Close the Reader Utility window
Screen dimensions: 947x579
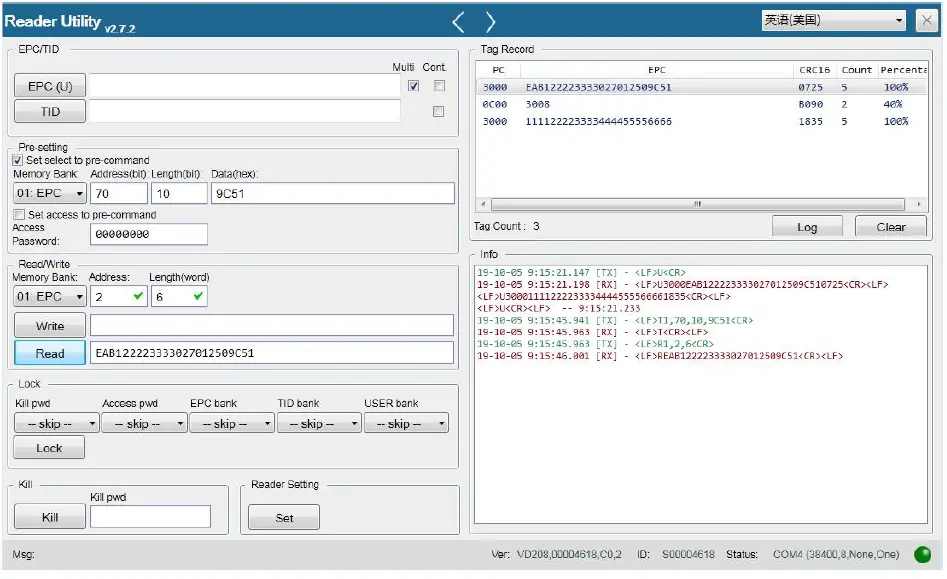(x=926, y=20)
